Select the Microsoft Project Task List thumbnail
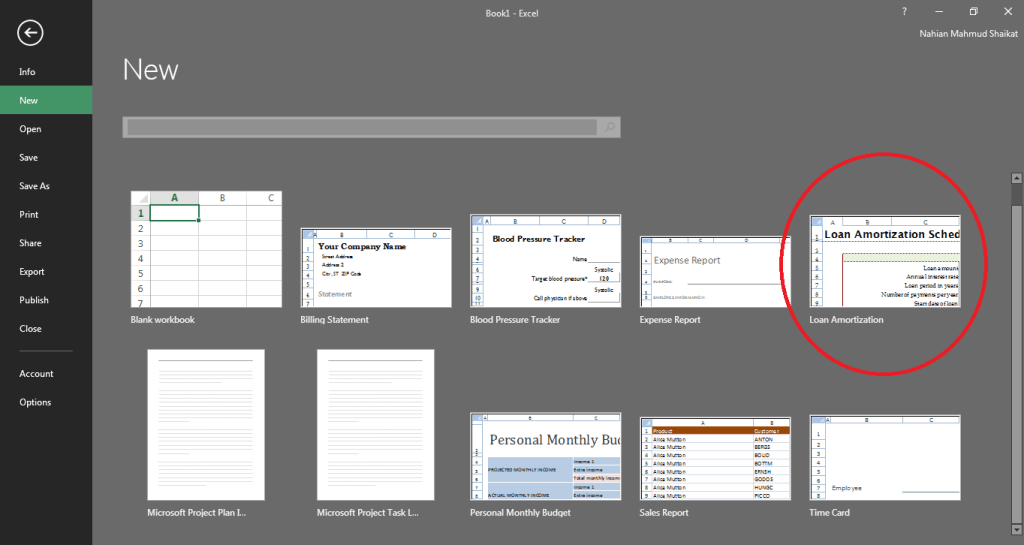 [x=376, y=425]
